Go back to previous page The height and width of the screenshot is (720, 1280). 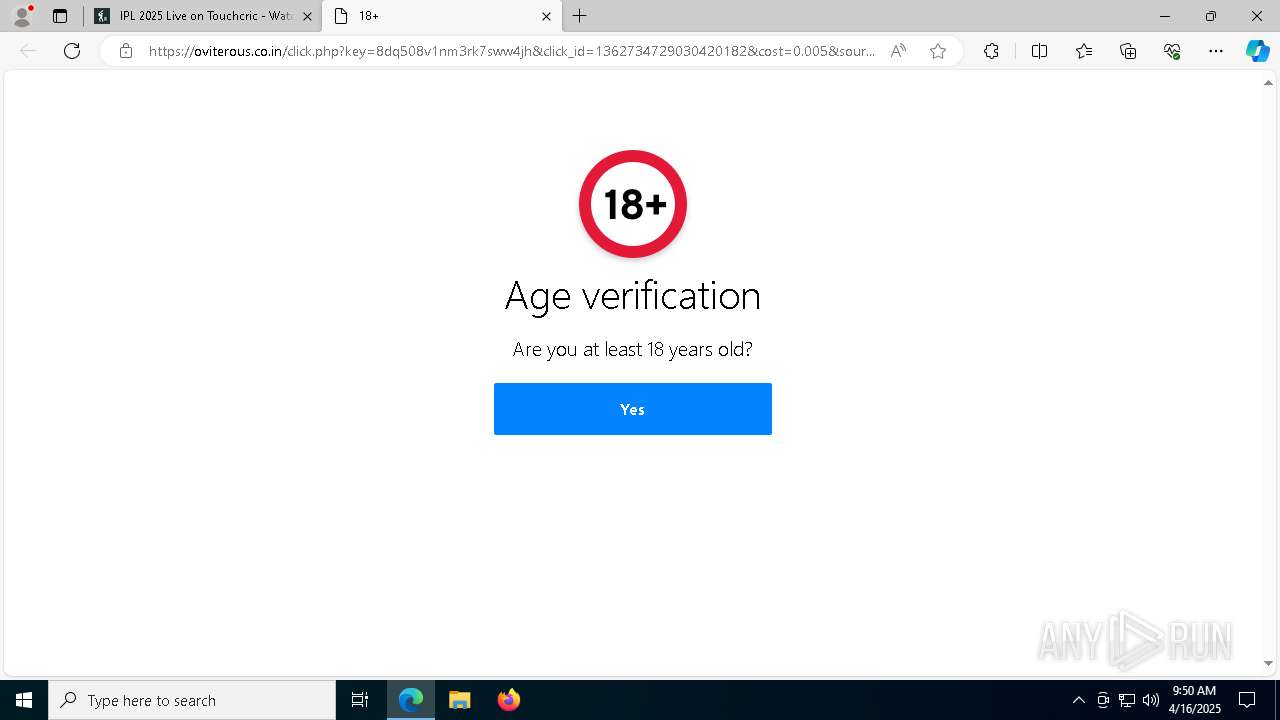pos(28,51)
